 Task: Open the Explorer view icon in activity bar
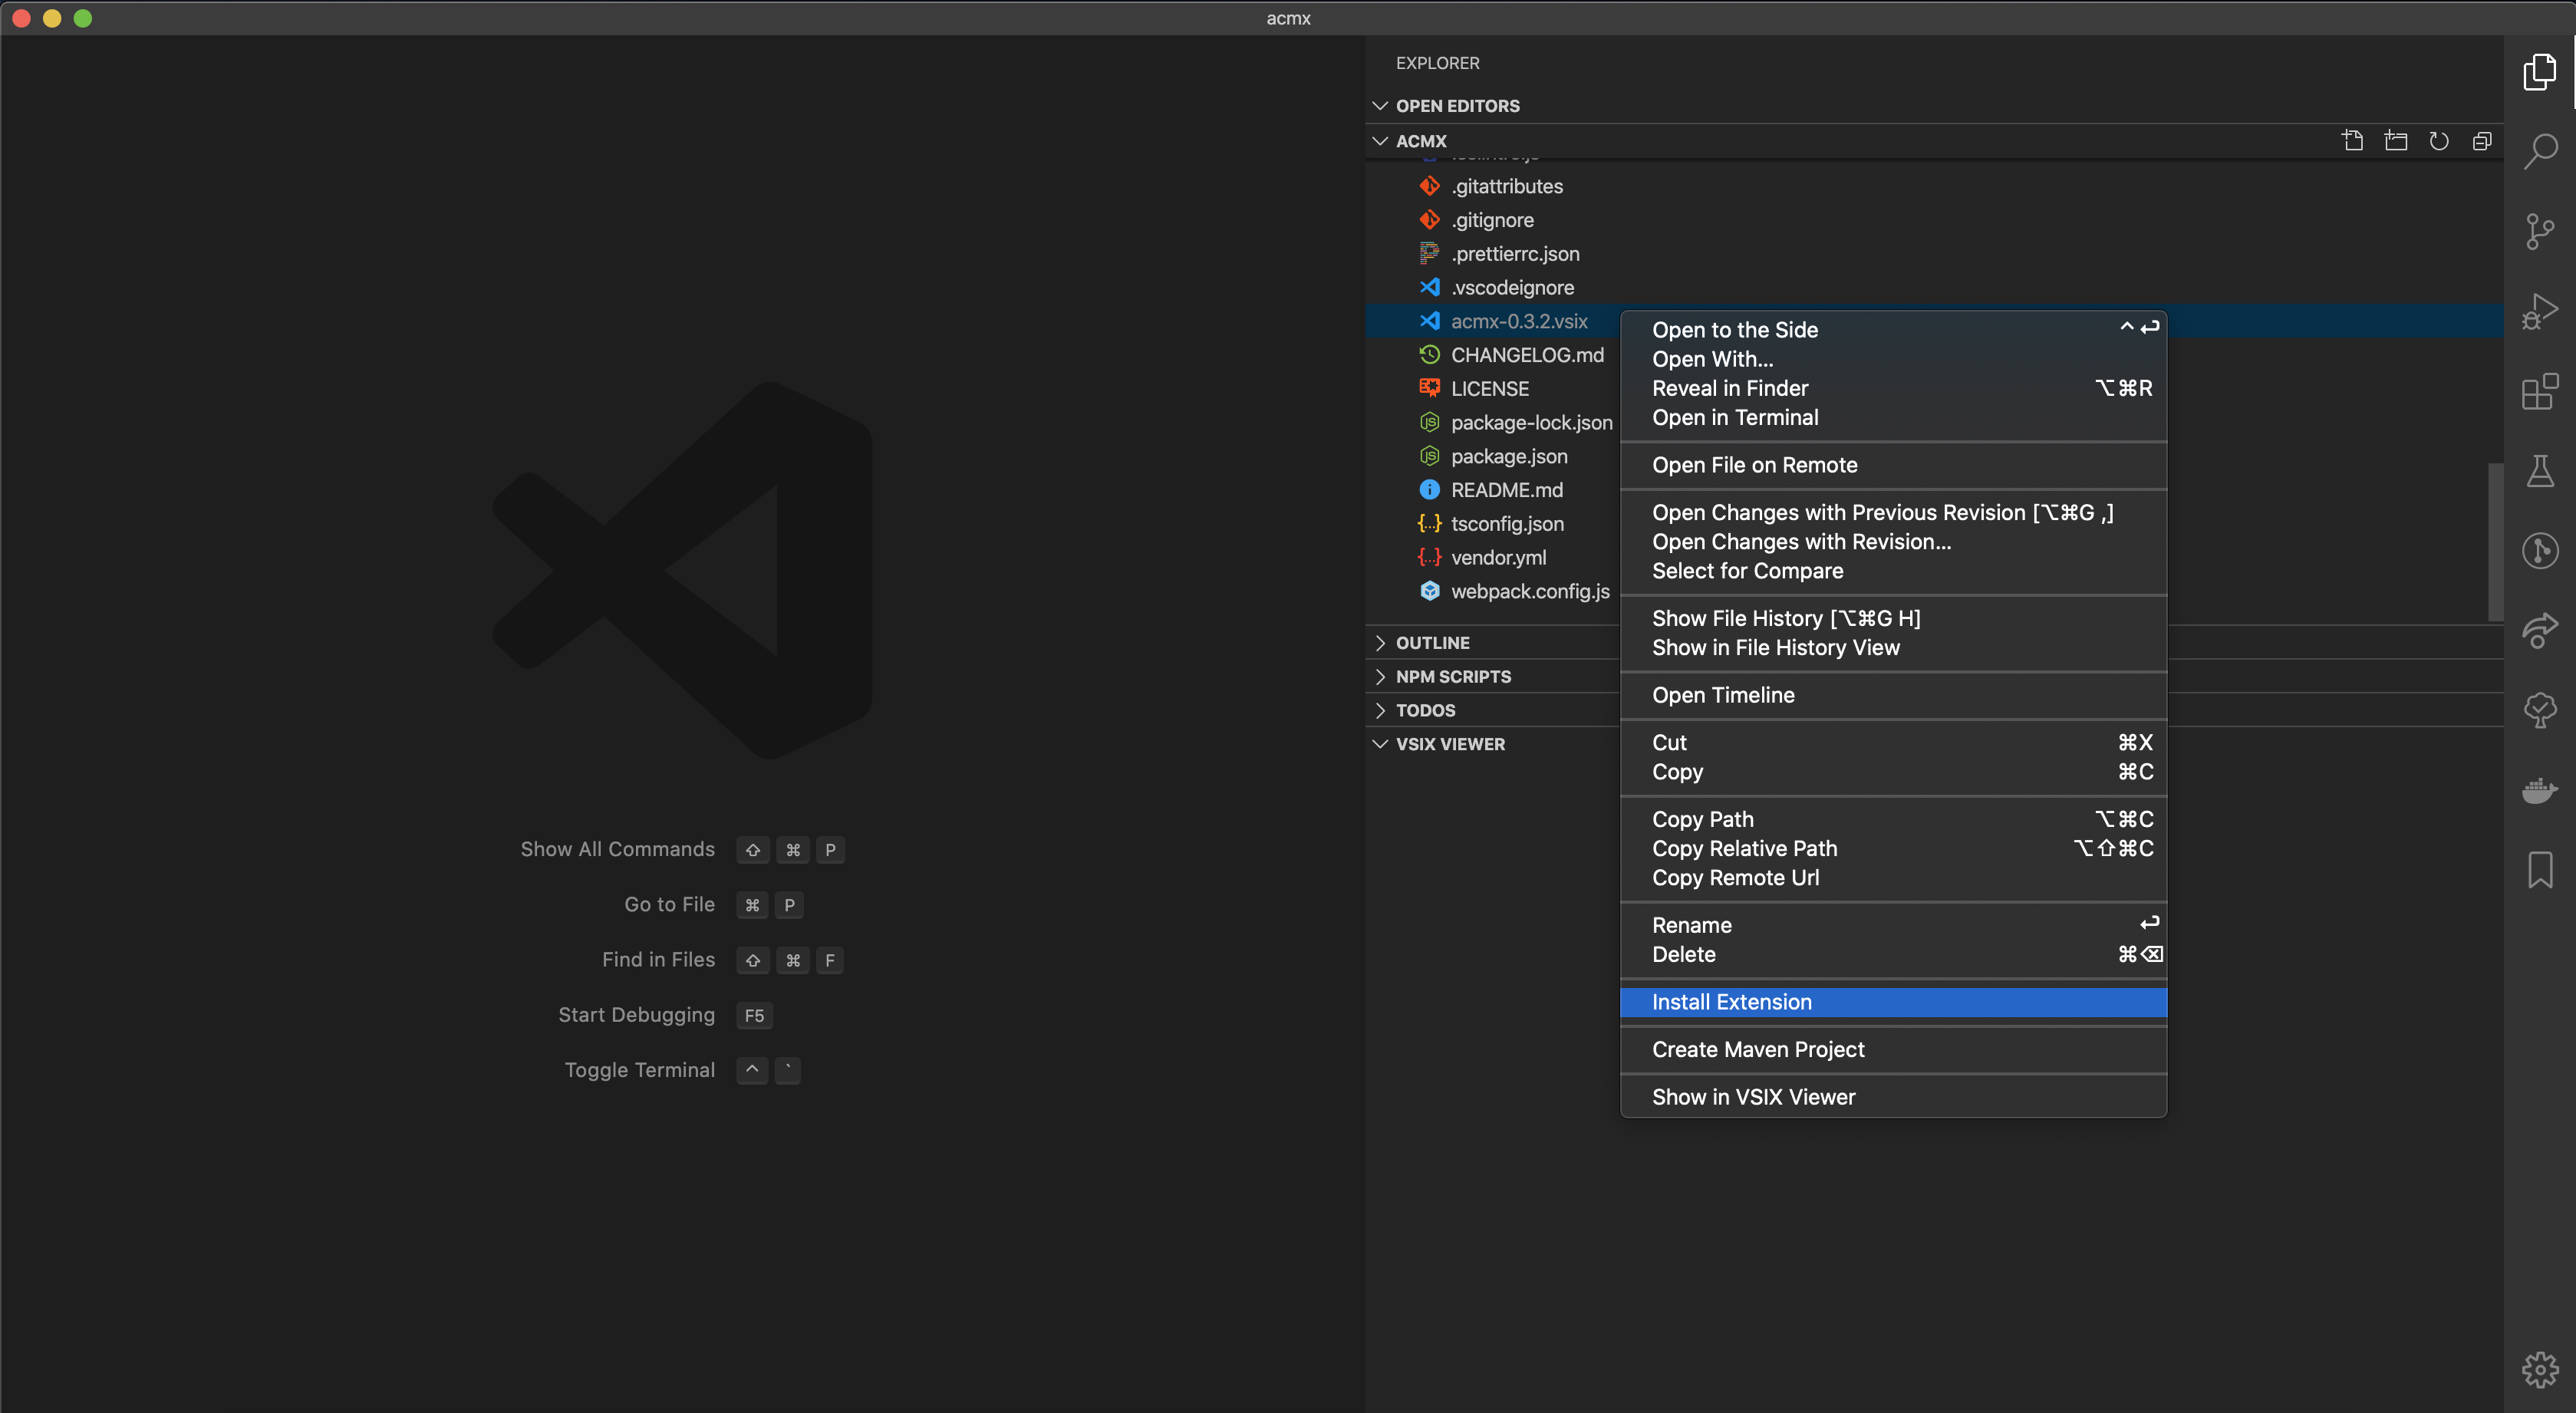point(2540,72)
